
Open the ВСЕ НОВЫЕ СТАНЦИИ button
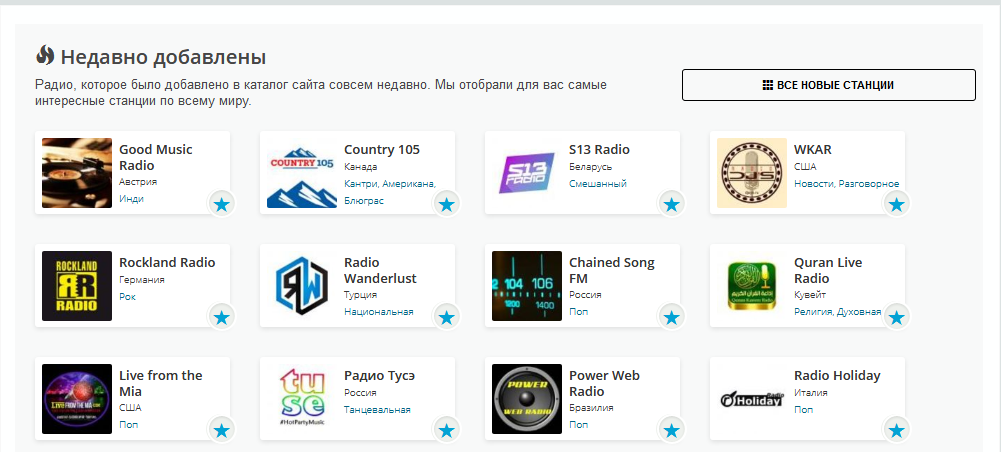click(829, 85)
